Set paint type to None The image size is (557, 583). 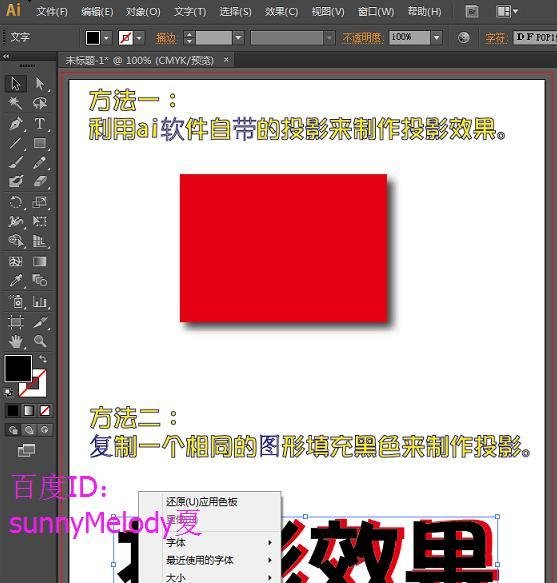[x=45, y=410]
